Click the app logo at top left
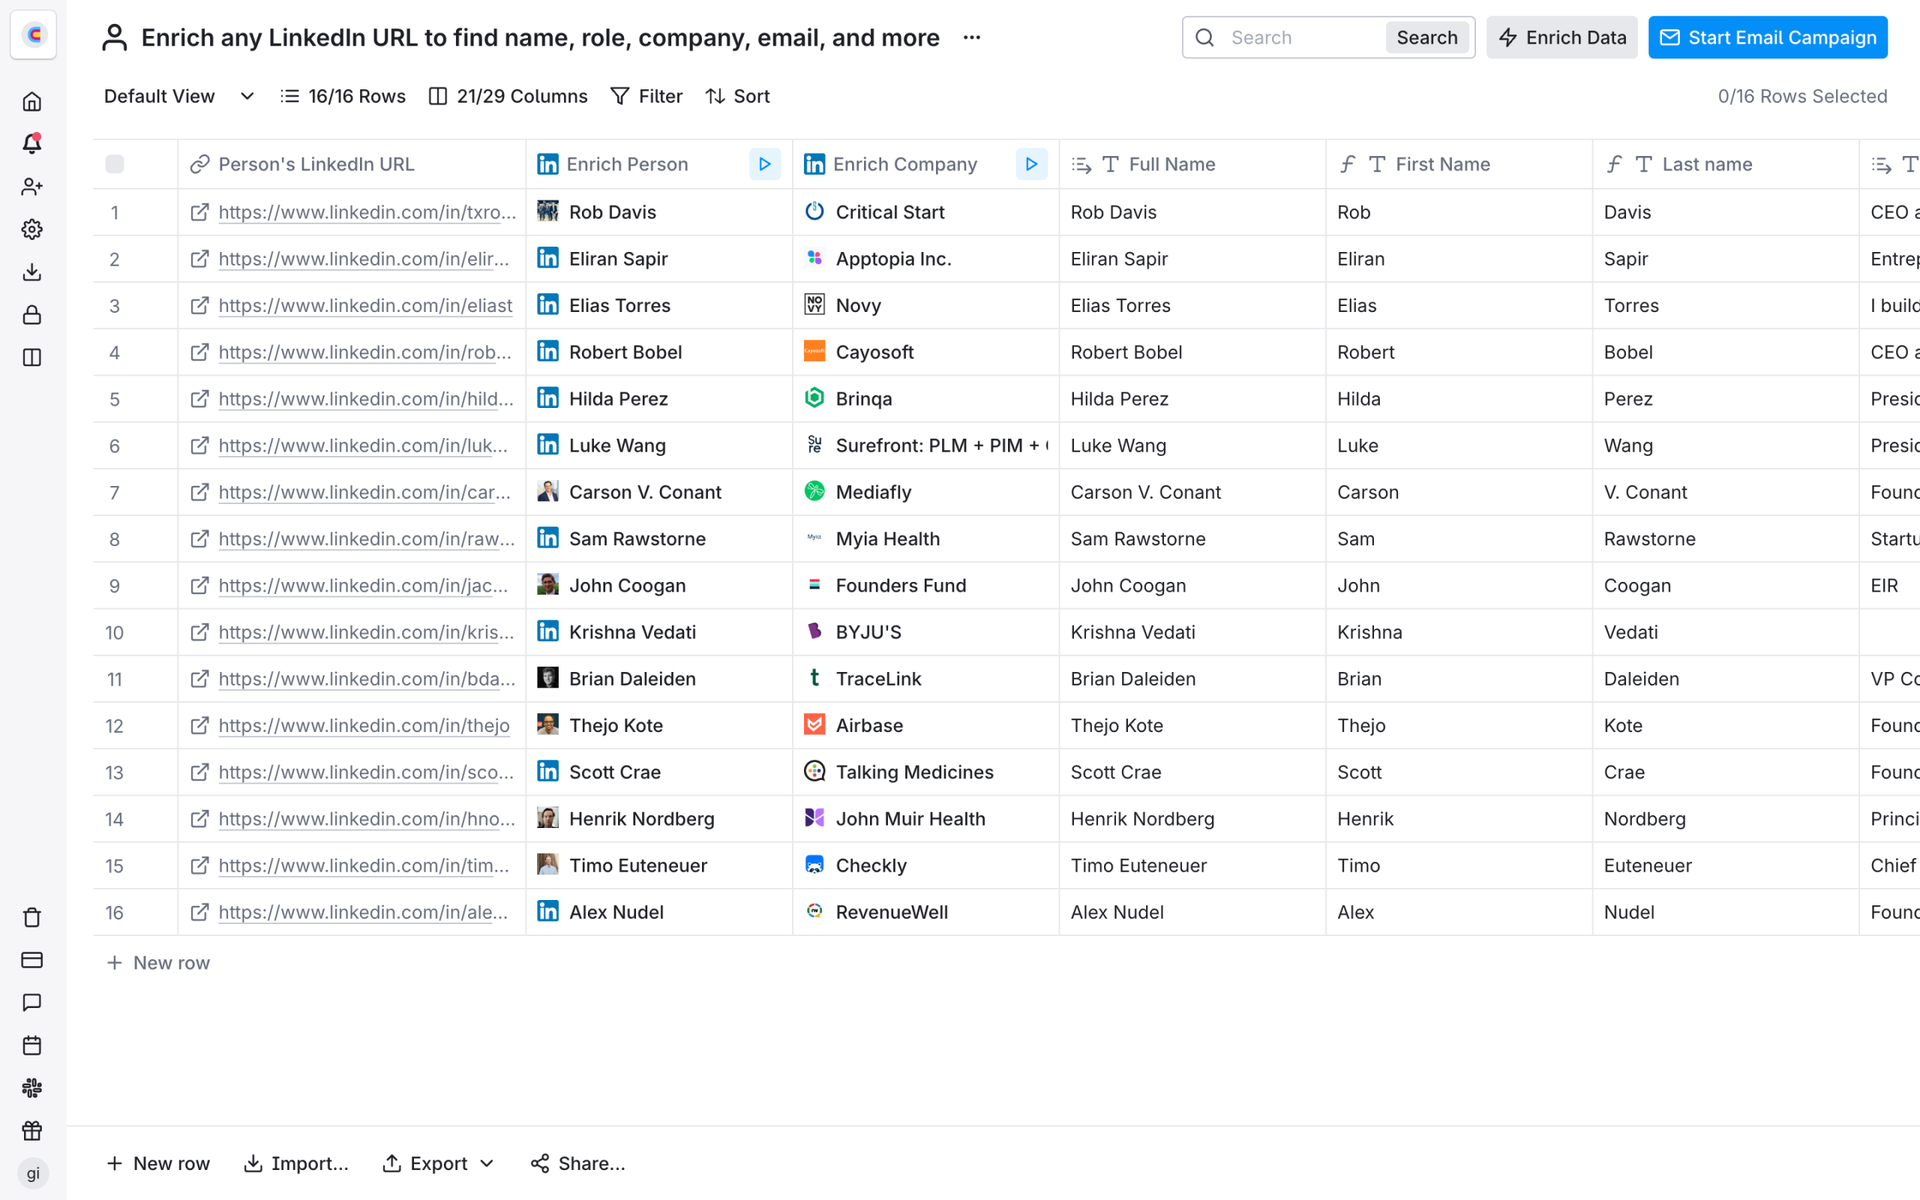1920x1200 pixels. (33, 35)
